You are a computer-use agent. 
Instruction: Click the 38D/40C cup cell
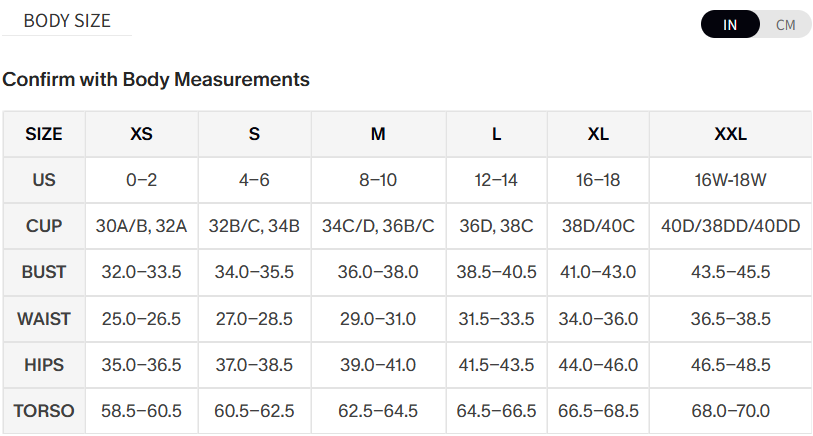(598, 226)
